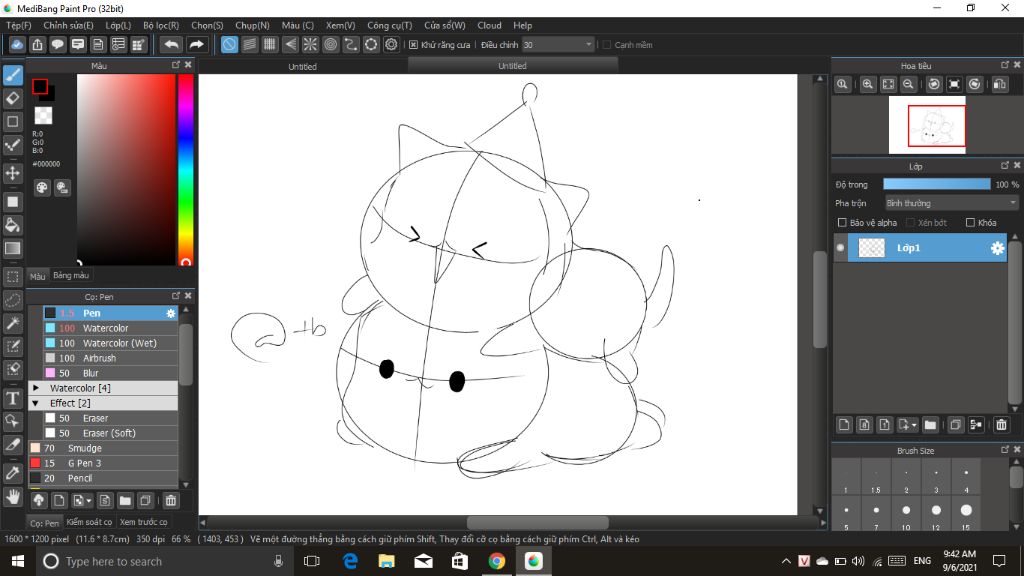Toggle Cạnh mềm checkbox
Screen dimensions: 1024x576
click(607, 45)
